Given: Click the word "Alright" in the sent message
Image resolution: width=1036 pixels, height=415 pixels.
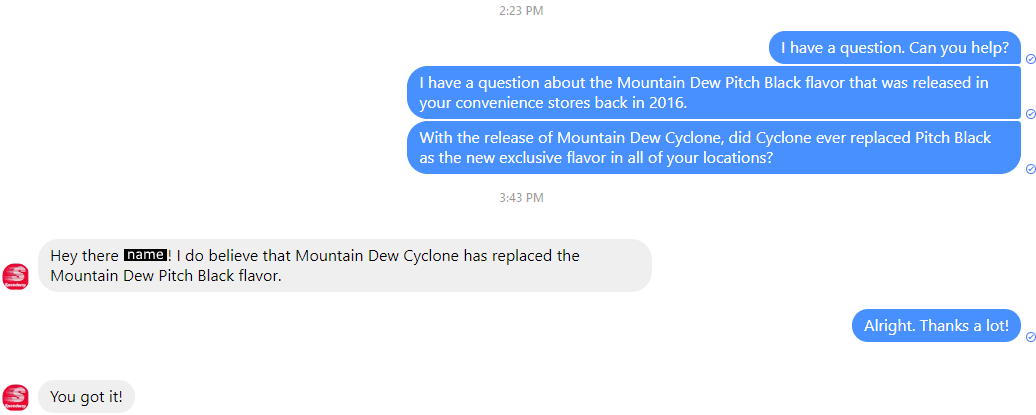Looking at the screenshot, I should tap(889, 325).
